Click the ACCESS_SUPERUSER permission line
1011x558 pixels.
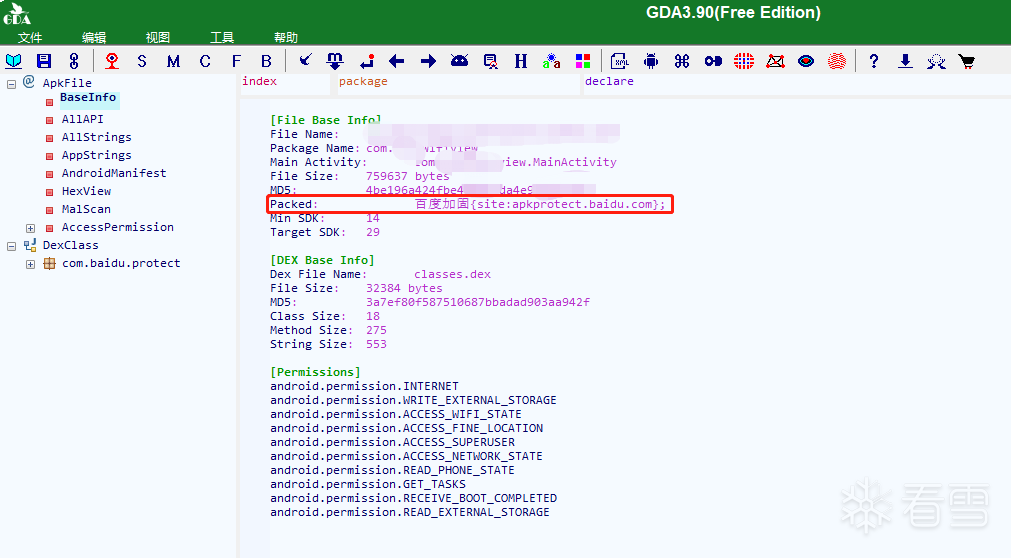[393, 443]
